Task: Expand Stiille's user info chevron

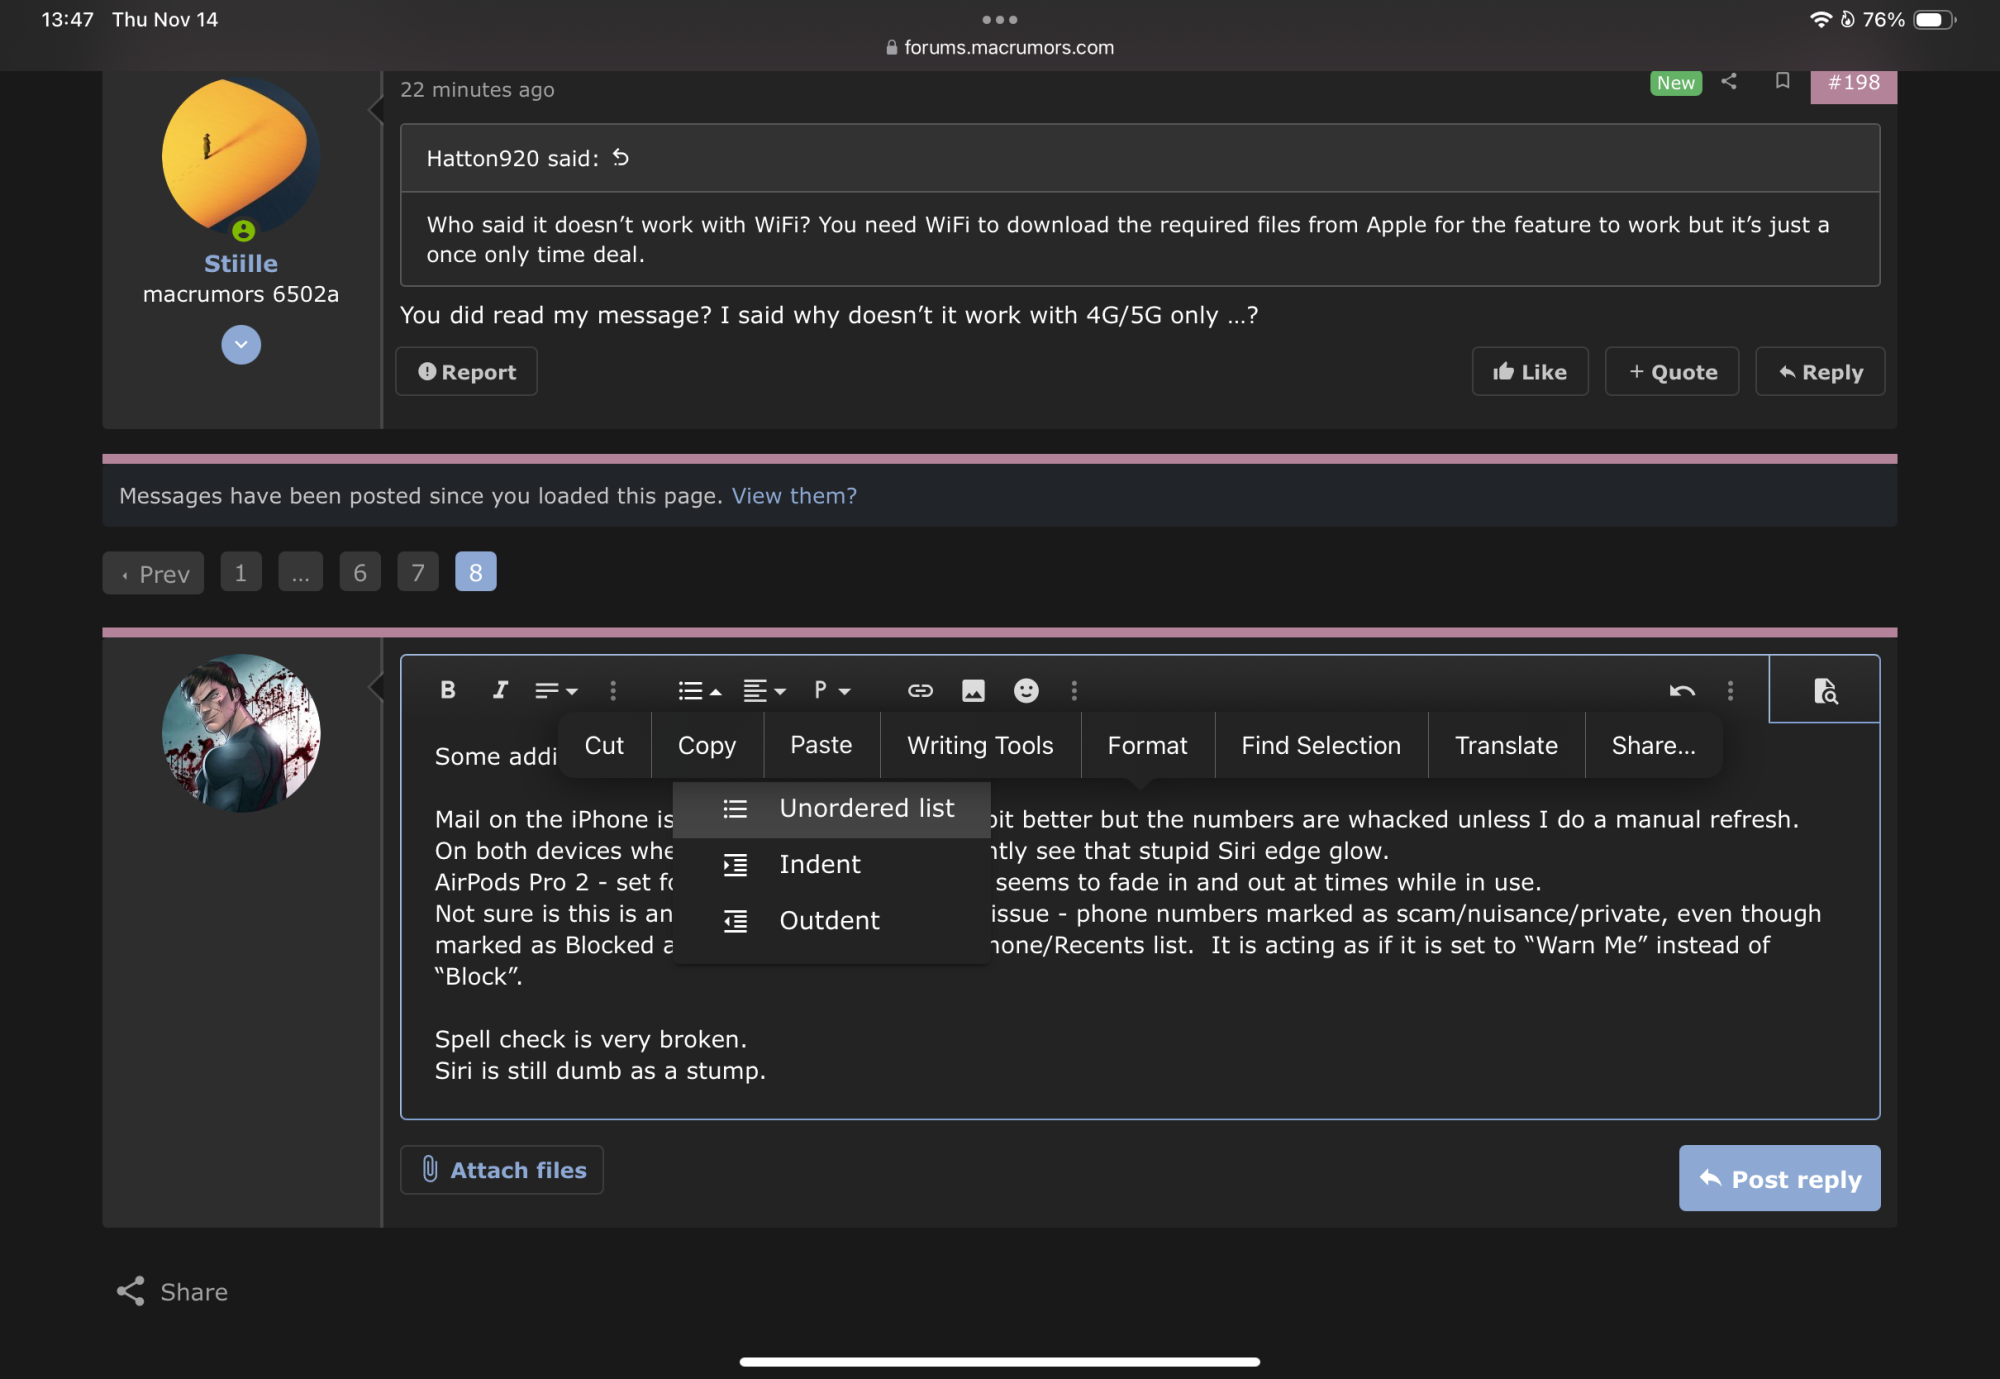Action: [241, 345]
